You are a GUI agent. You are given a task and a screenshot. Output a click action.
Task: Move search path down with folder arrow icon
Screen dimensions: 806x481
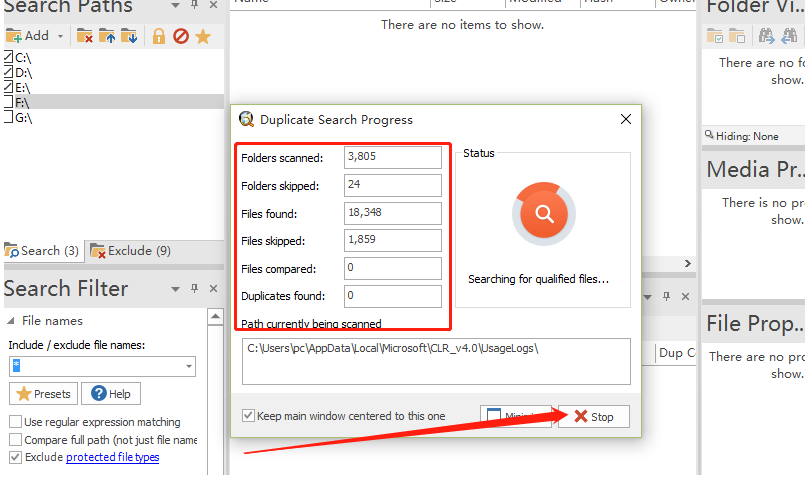point(129,36)
